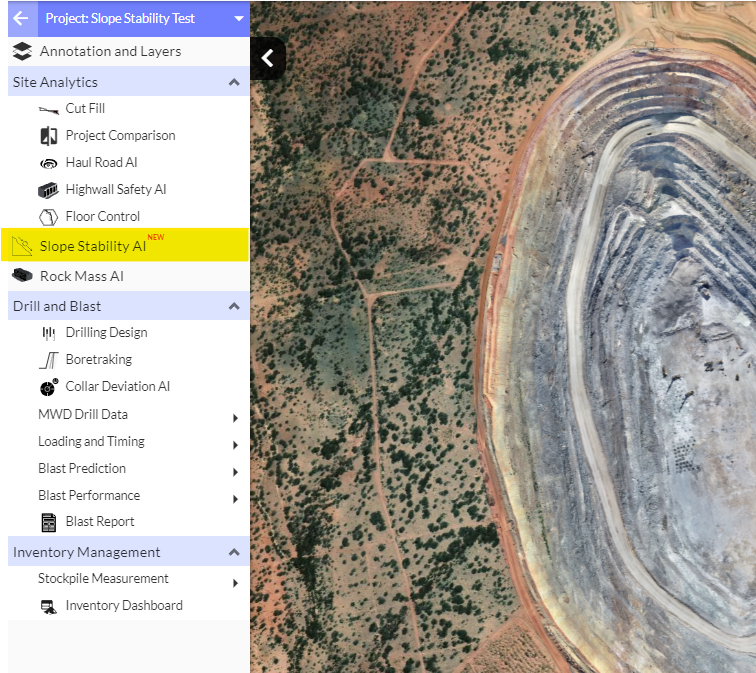Click the Collar Deviation AI icon

[x=48, y=387]
